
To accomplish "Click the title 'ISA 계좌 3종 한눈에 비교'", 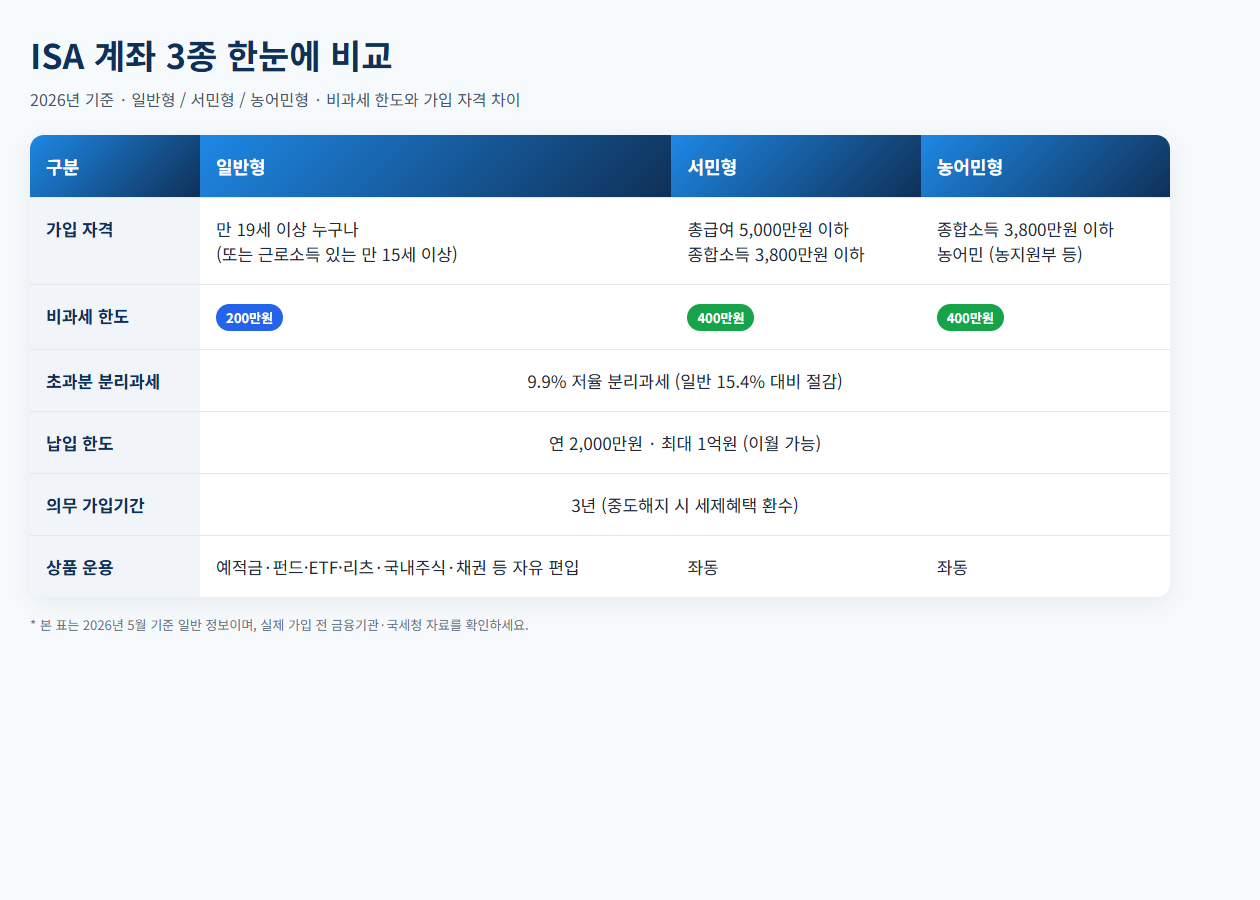I will (x=211, y=56).
